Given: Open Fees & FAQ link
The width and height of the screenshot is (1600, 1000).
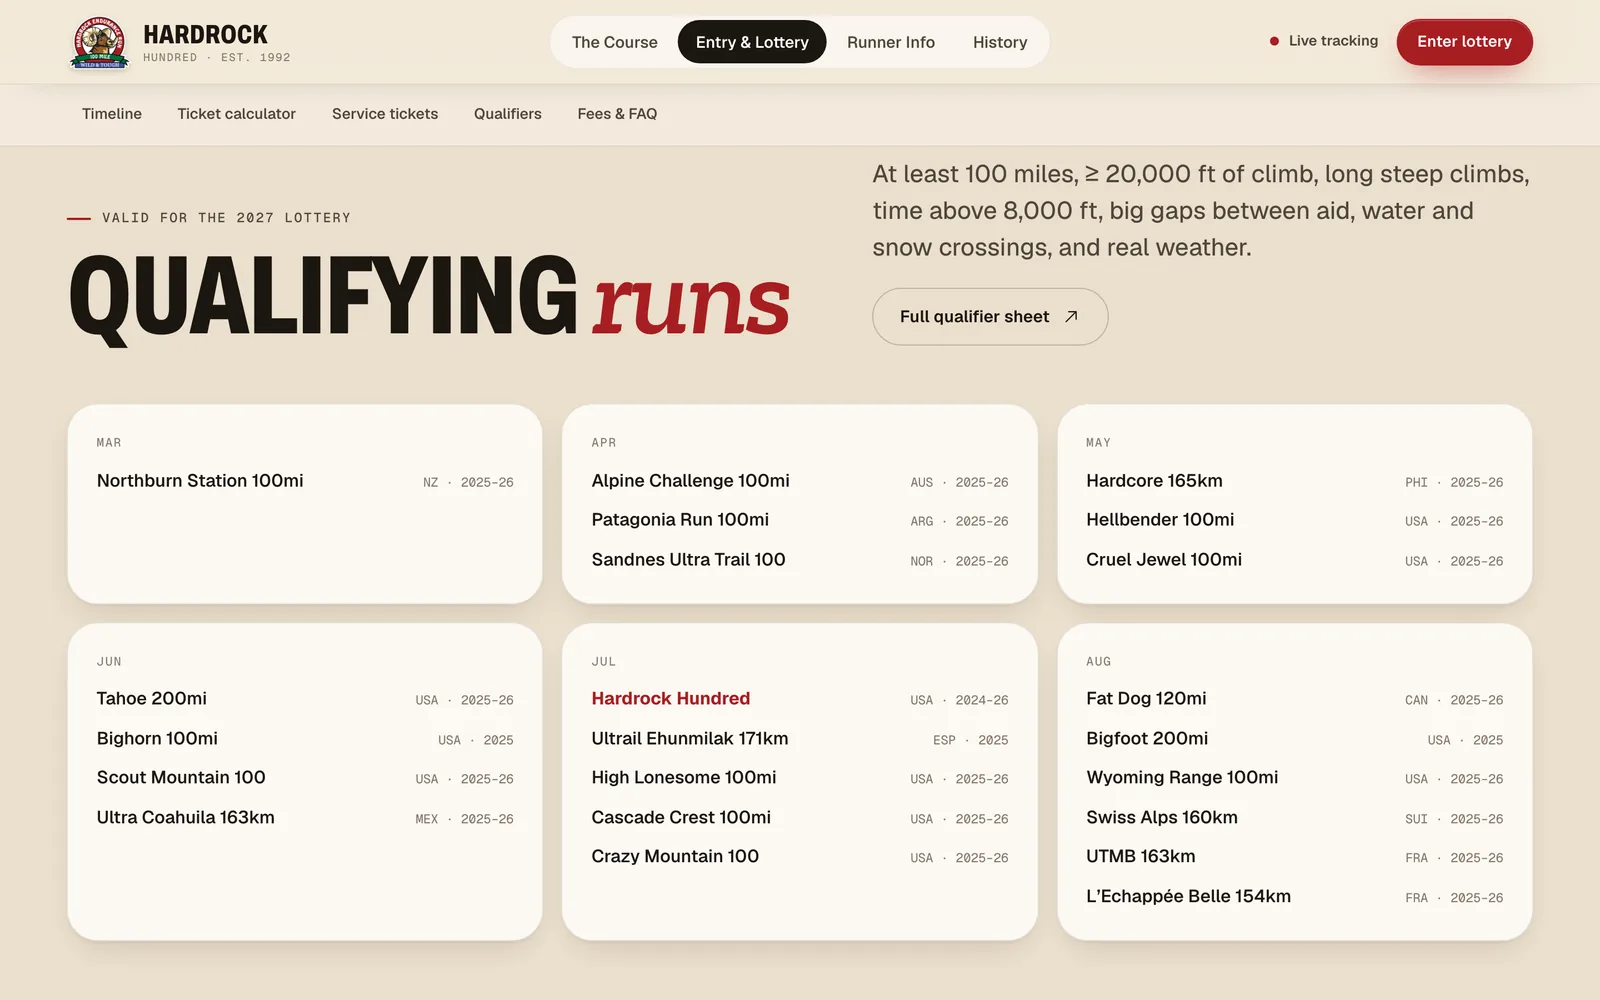Looking at the screenshot, I should pos(617,114).
